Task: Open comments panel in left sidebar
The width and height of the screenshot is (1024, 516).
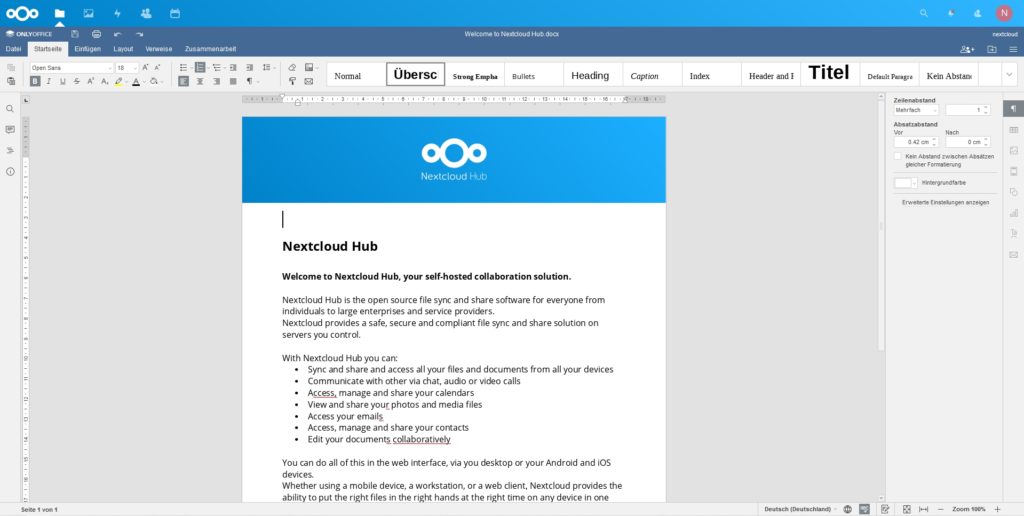Action: (10, 130)
